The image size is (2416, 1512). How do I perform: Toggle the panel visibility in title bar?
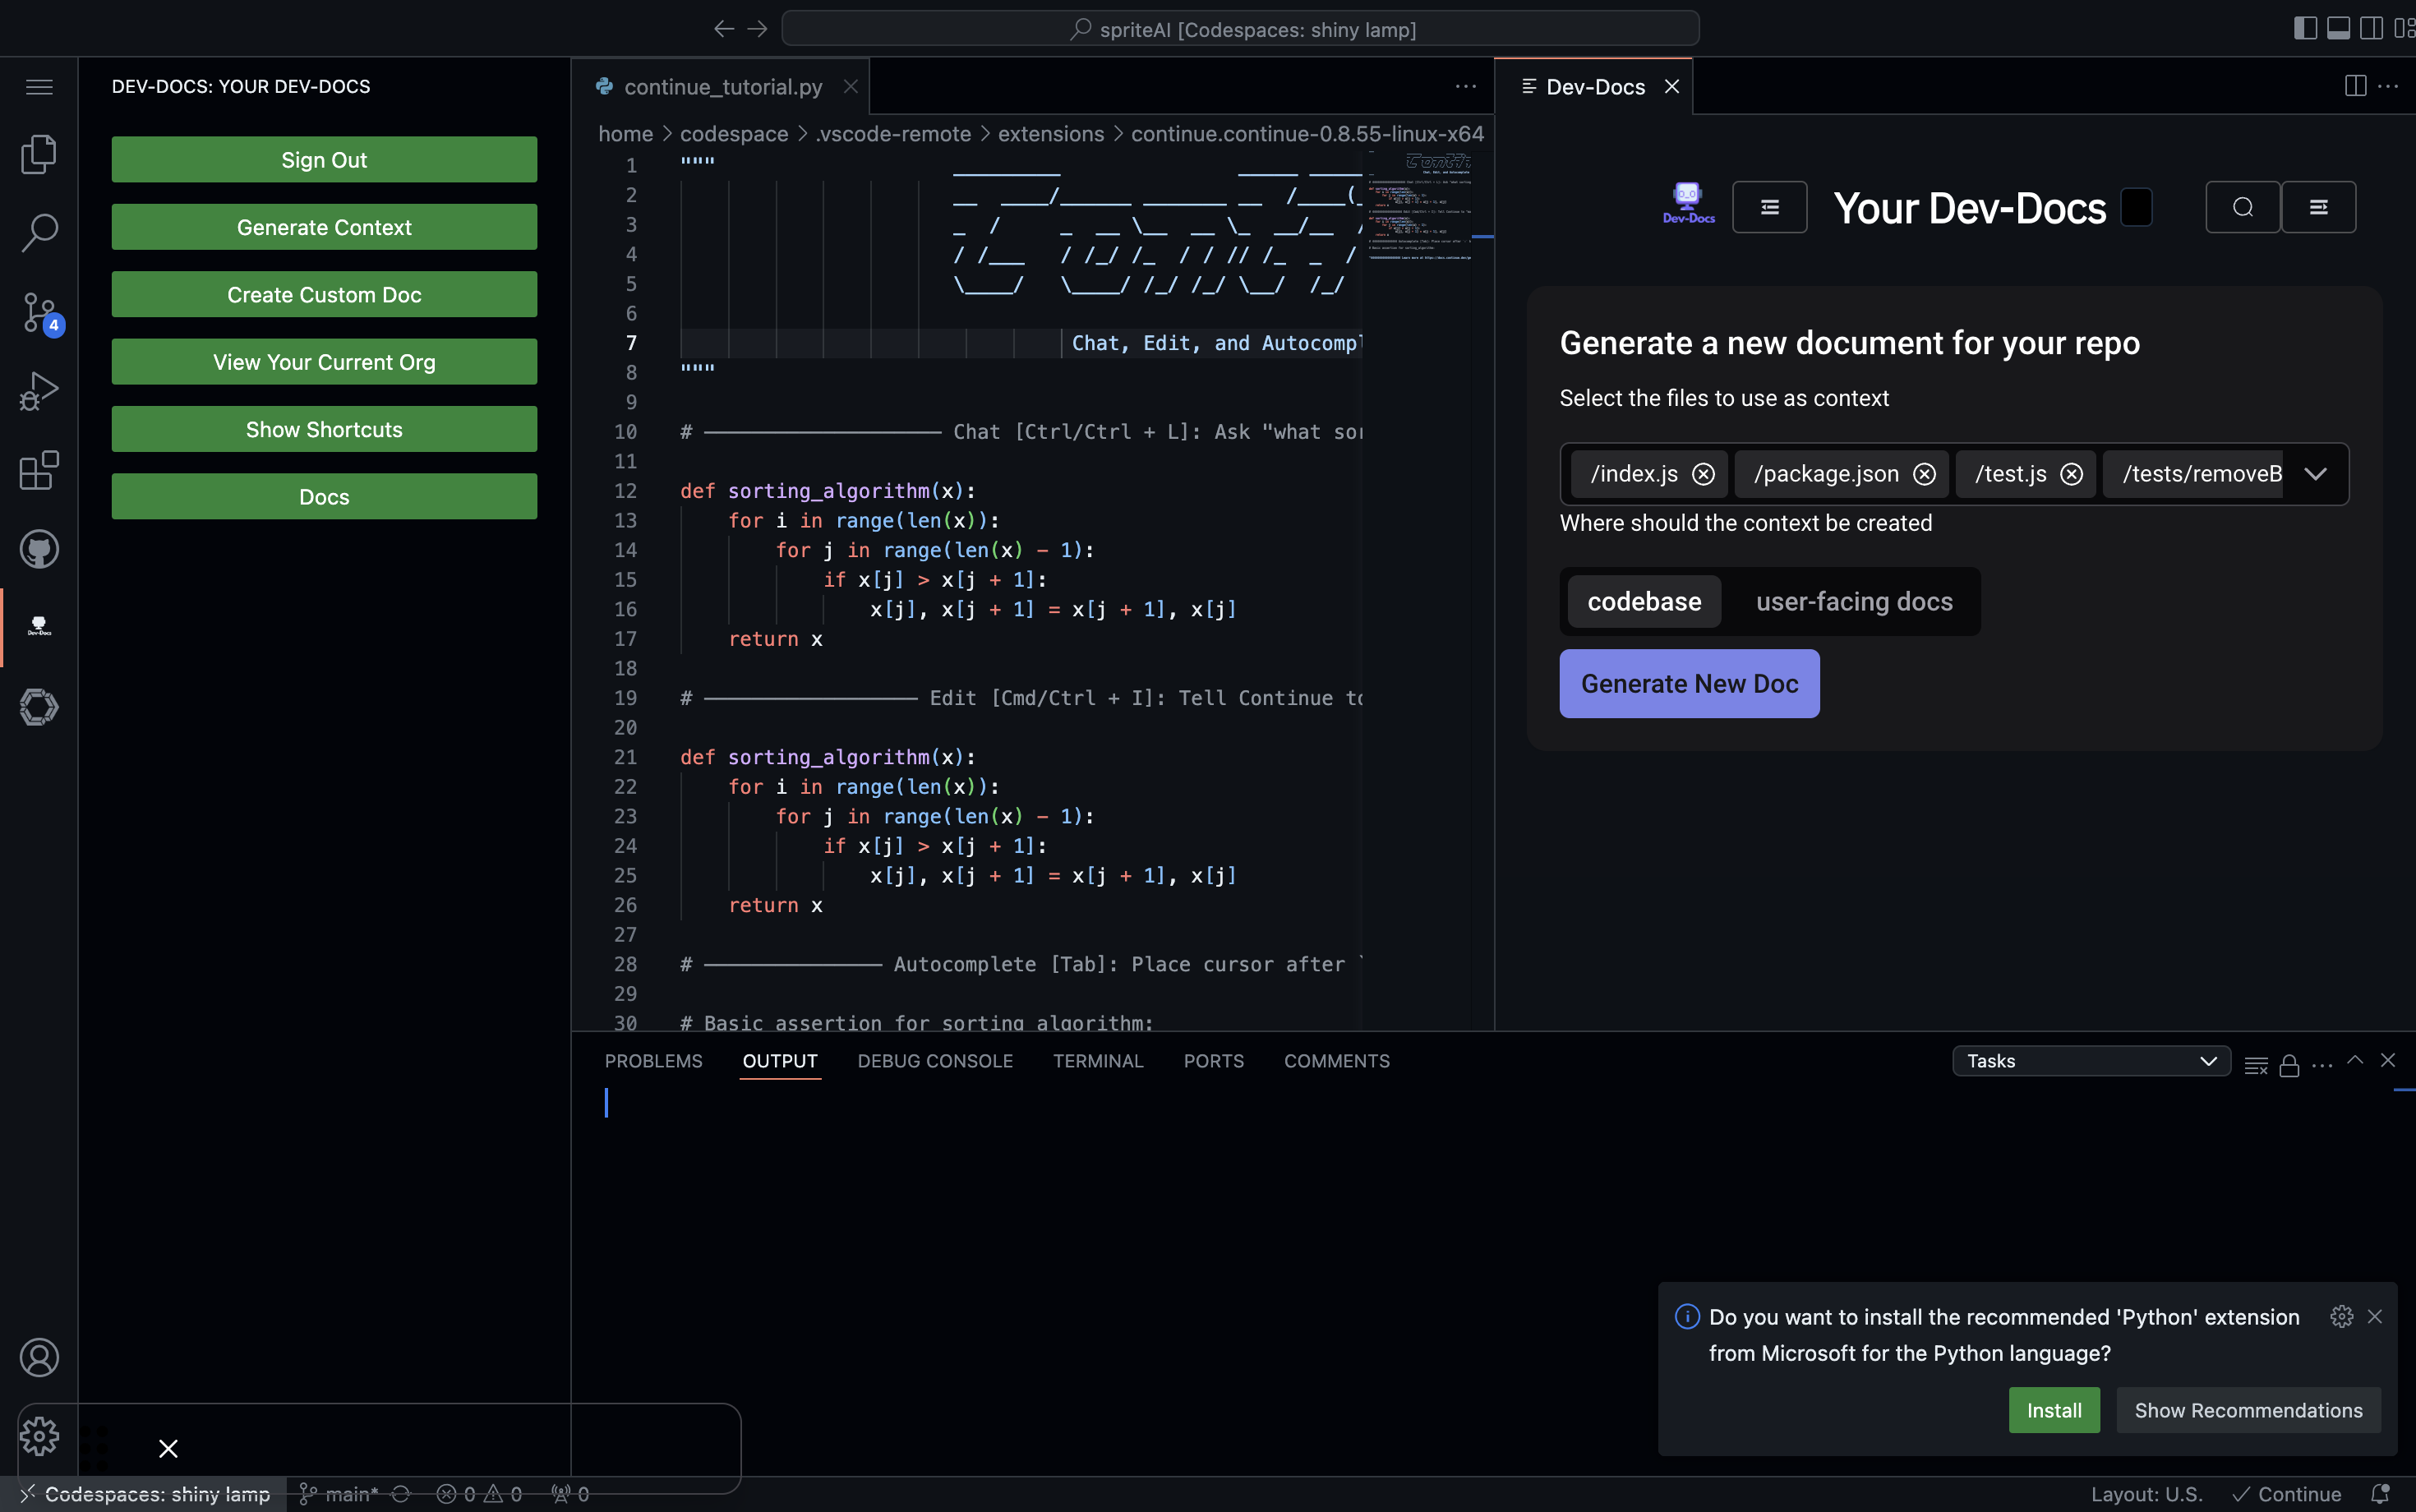pyautogui.click(x=2338, y=28)
